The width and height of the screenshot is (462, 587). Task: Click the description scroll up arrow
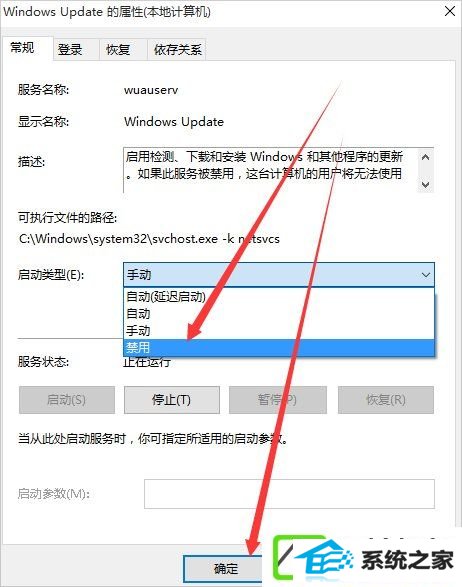point(425,158)
